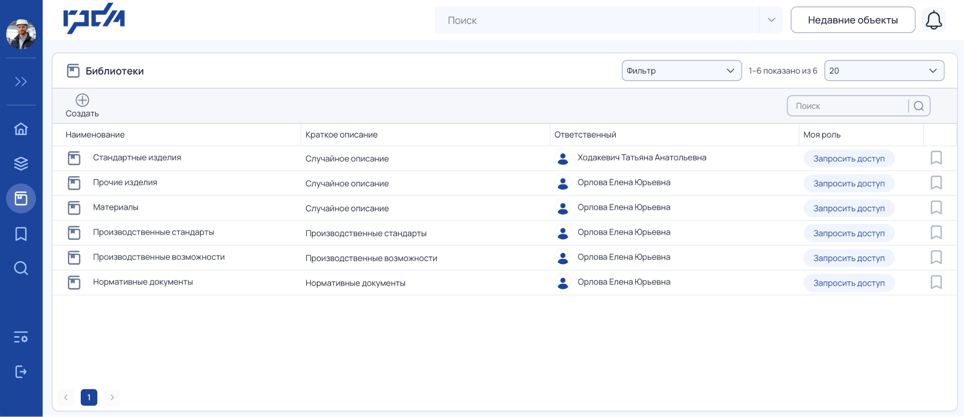Click the magnifier icon in table search
Image resolution: width=964 pixels, height=417 pixels.
click(x=919, y=106)
